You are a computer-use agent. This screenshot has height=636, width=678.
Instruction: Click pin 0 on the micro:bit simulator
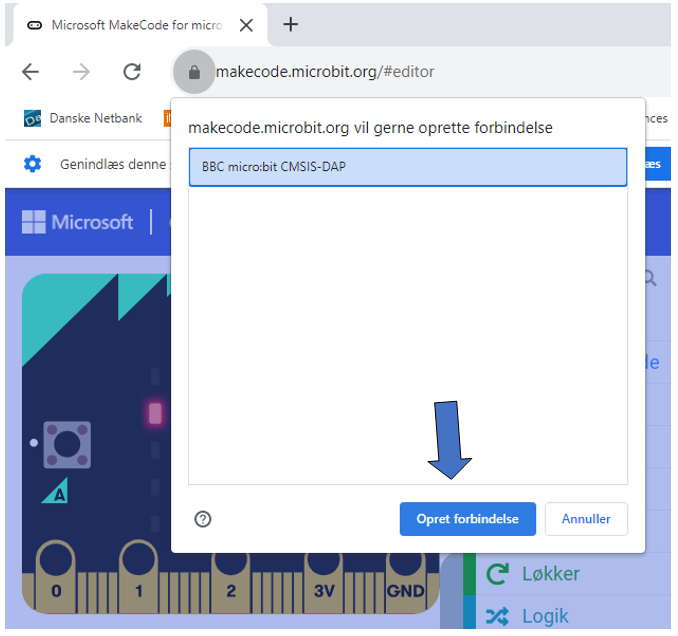click(x=56, y=575)
